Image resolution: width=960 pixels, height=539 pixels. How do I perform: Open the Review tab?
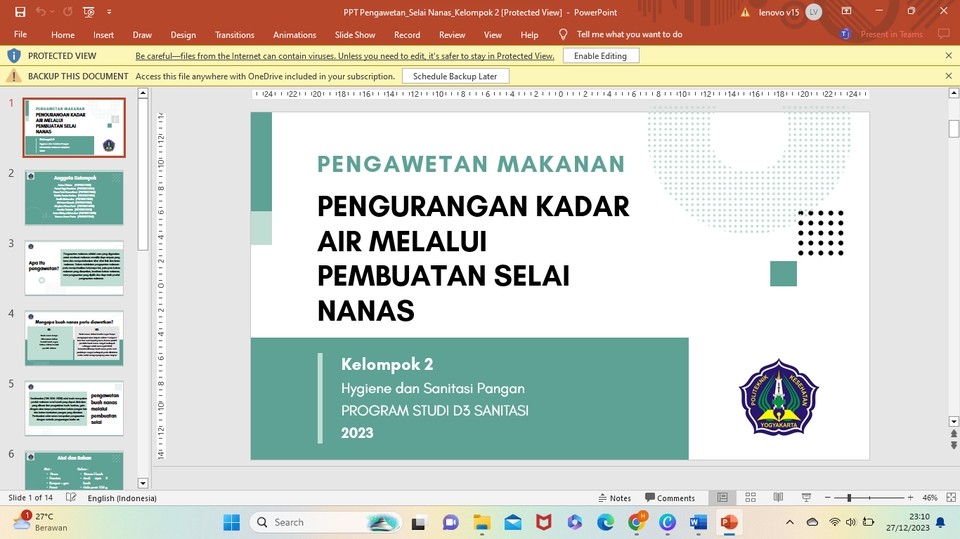click(452, 35)
